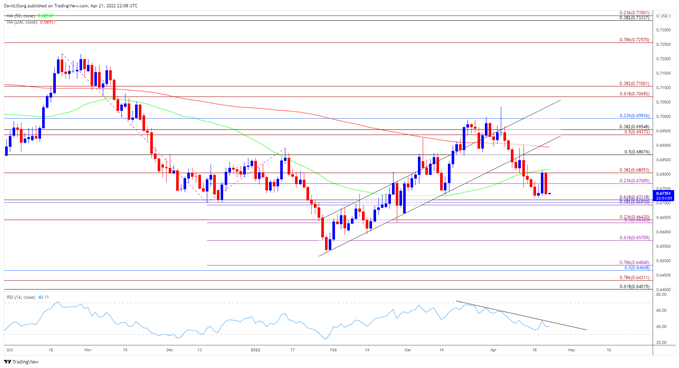
Task: Click the RSI 40.00 axis tick
Action: 661,326
